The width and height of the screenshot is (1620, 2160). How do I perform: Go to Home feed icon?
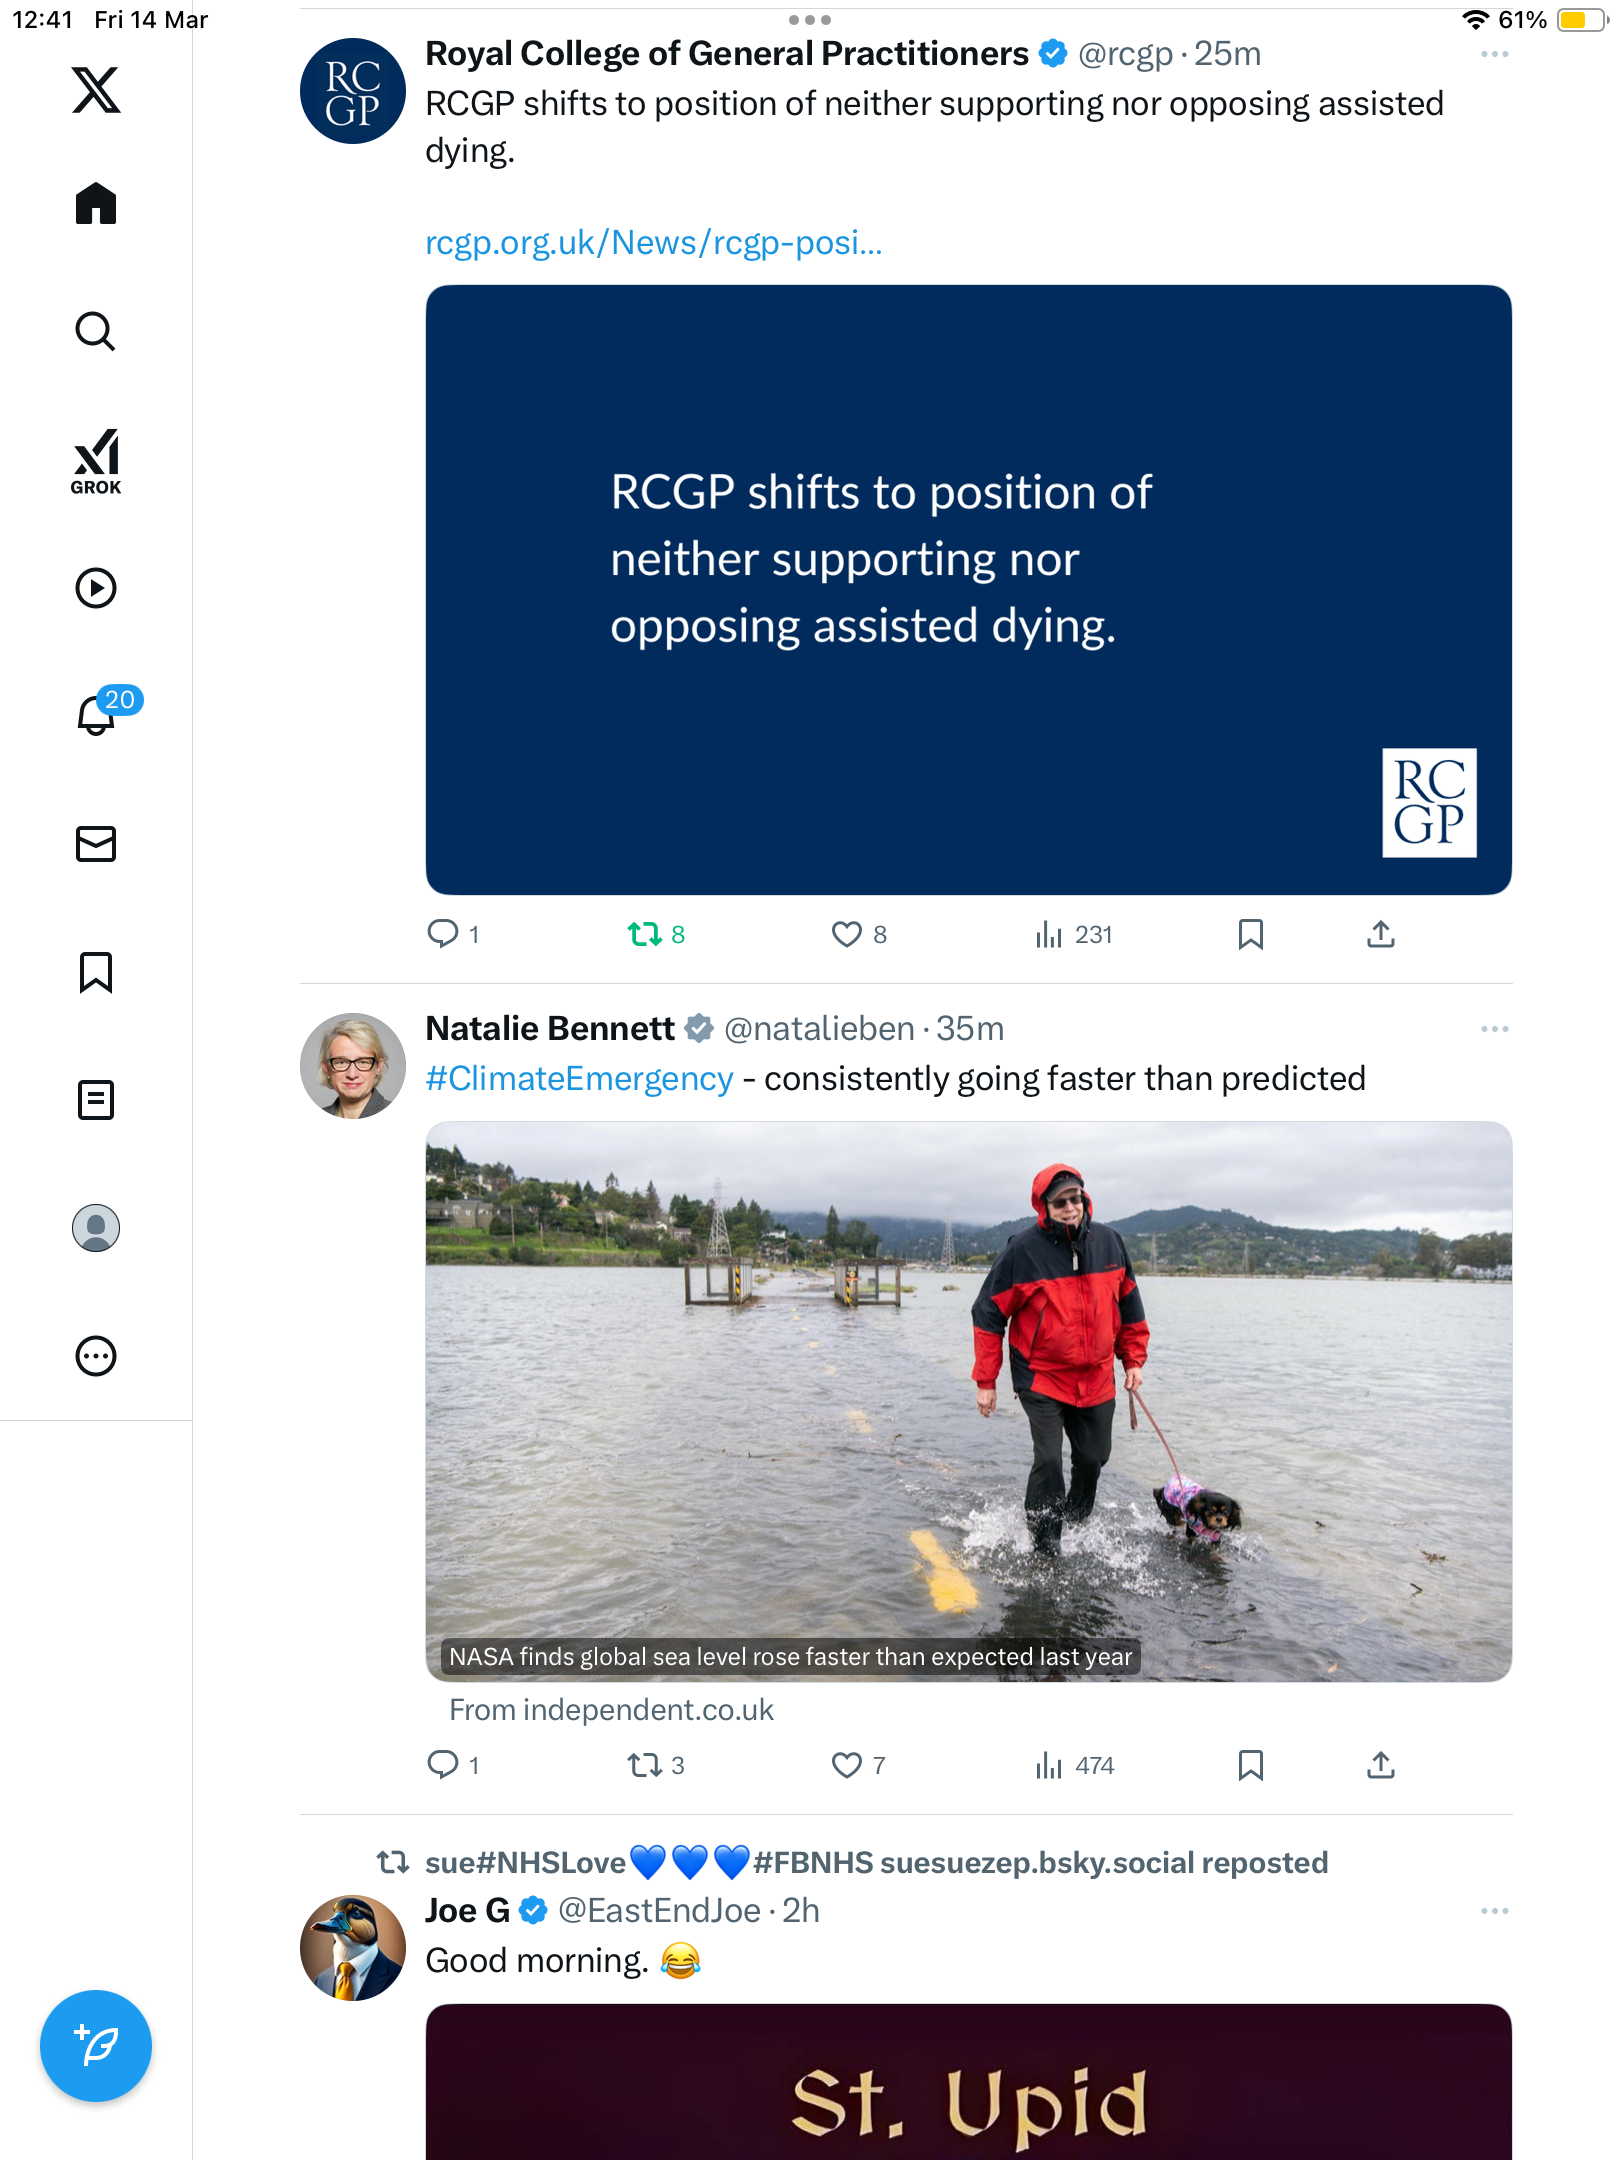[x=96, y=204]
